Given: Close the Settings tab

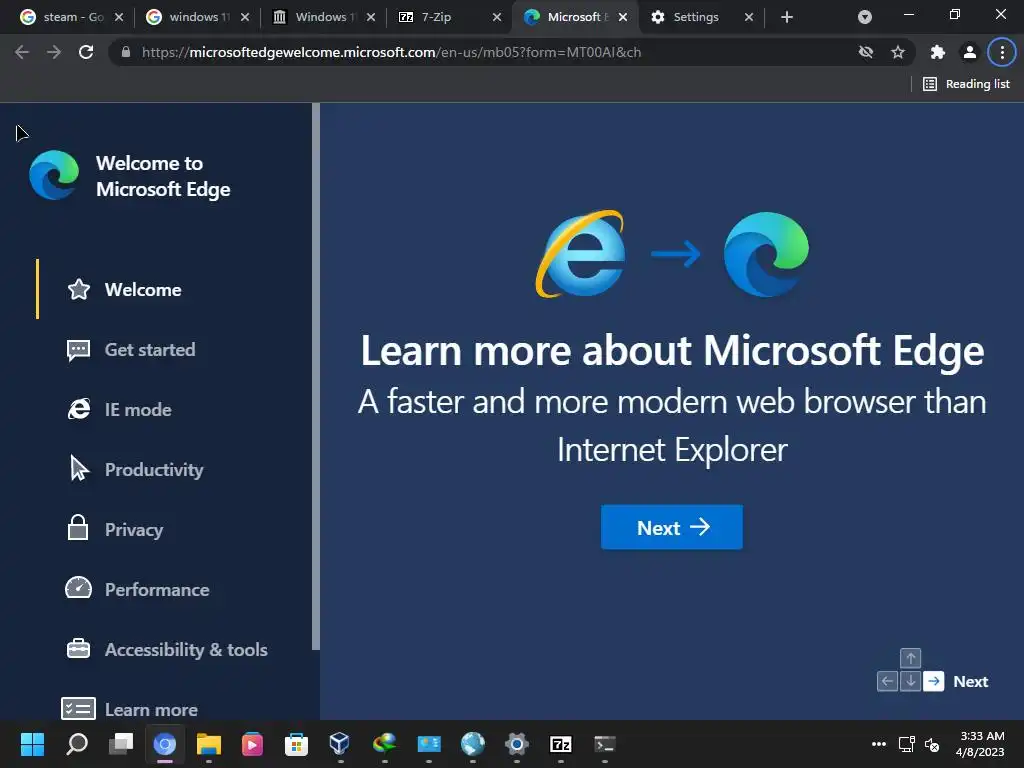Looking at the screenshot, I should pyautogui.click(x=749, y=17).
